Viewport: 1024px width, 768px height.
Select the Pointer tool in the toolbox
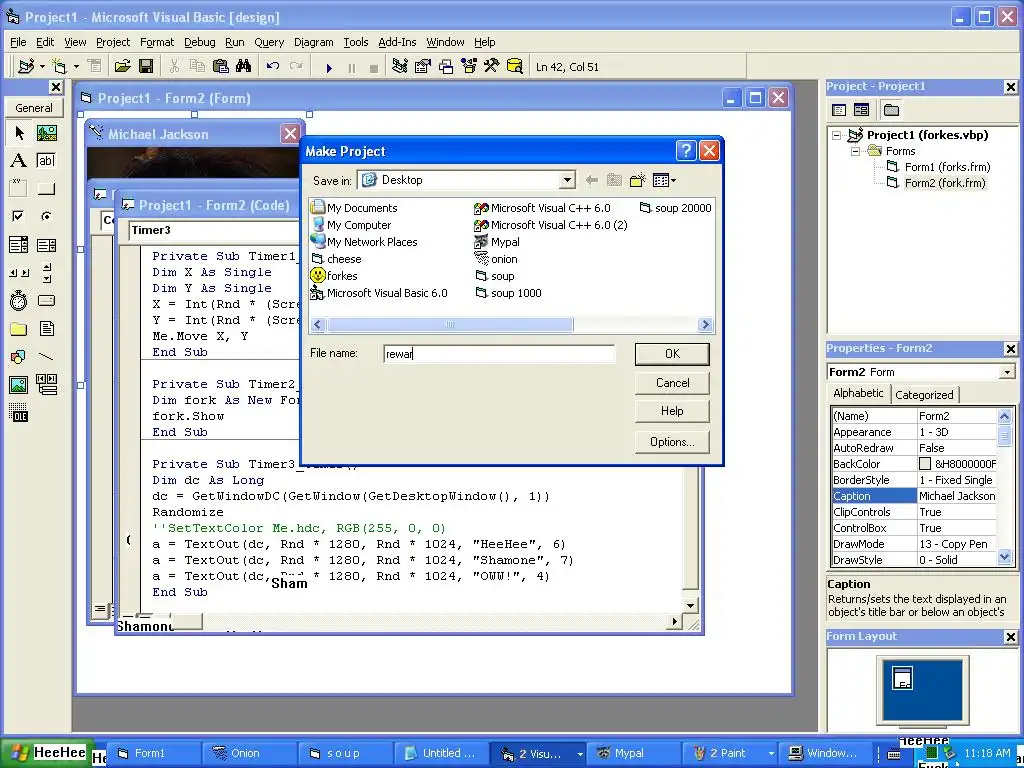pos(19,133)
